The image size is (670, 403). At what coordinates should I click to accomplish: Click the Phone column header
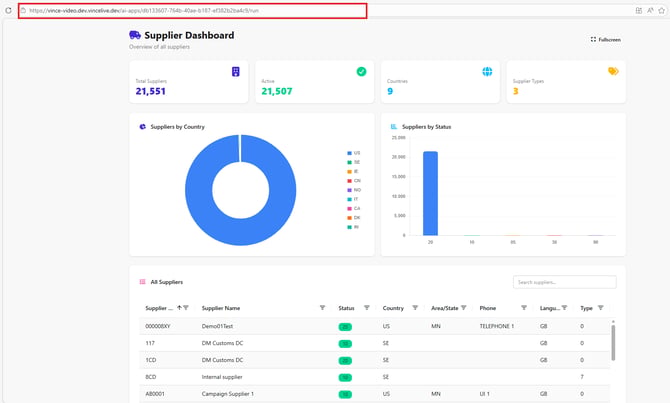click(488, 308)
